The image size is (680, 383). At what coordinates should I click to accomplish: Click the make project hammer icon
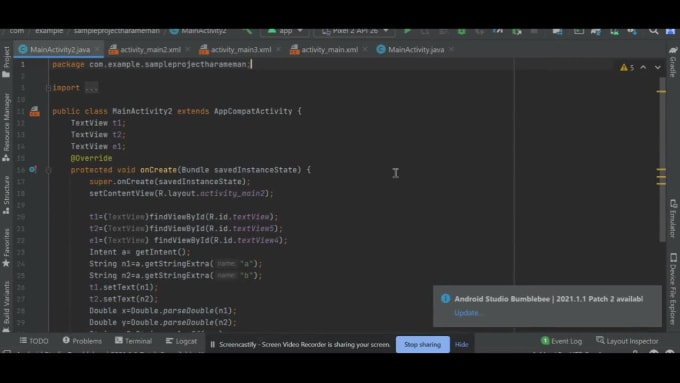[x=247, y=31]
